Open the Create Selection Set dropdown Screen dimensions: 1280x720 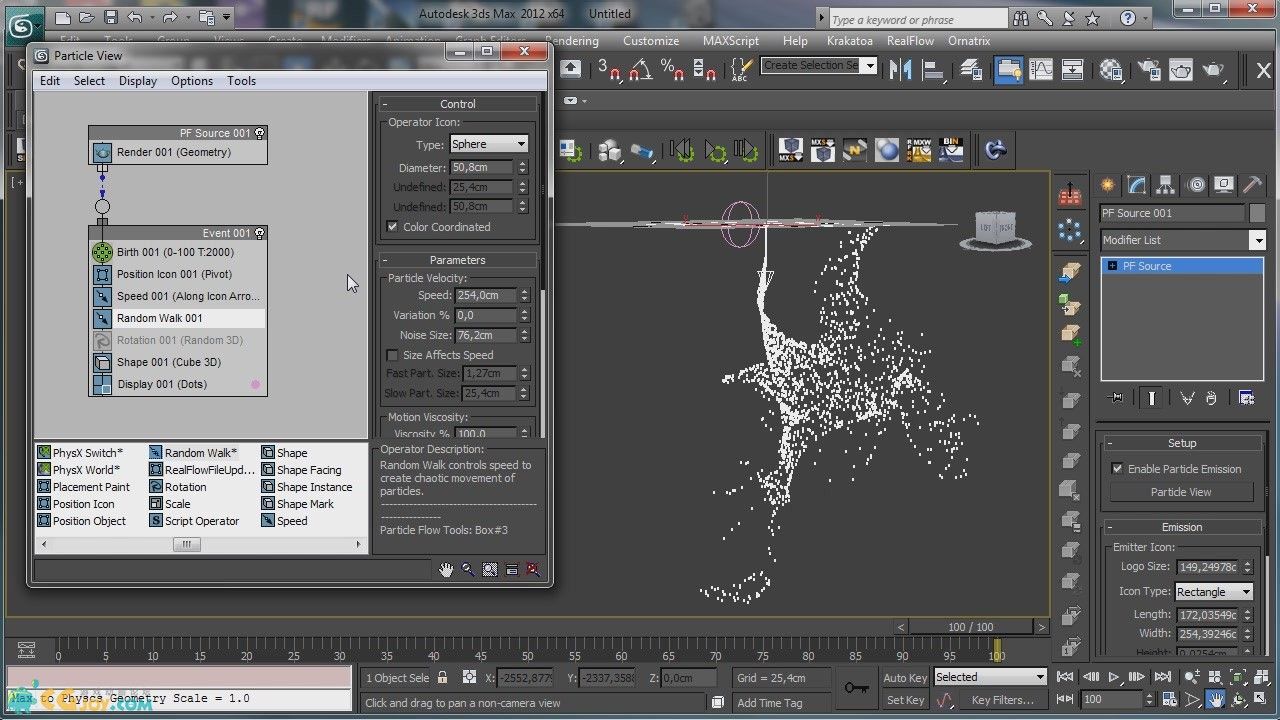[819, 65]
